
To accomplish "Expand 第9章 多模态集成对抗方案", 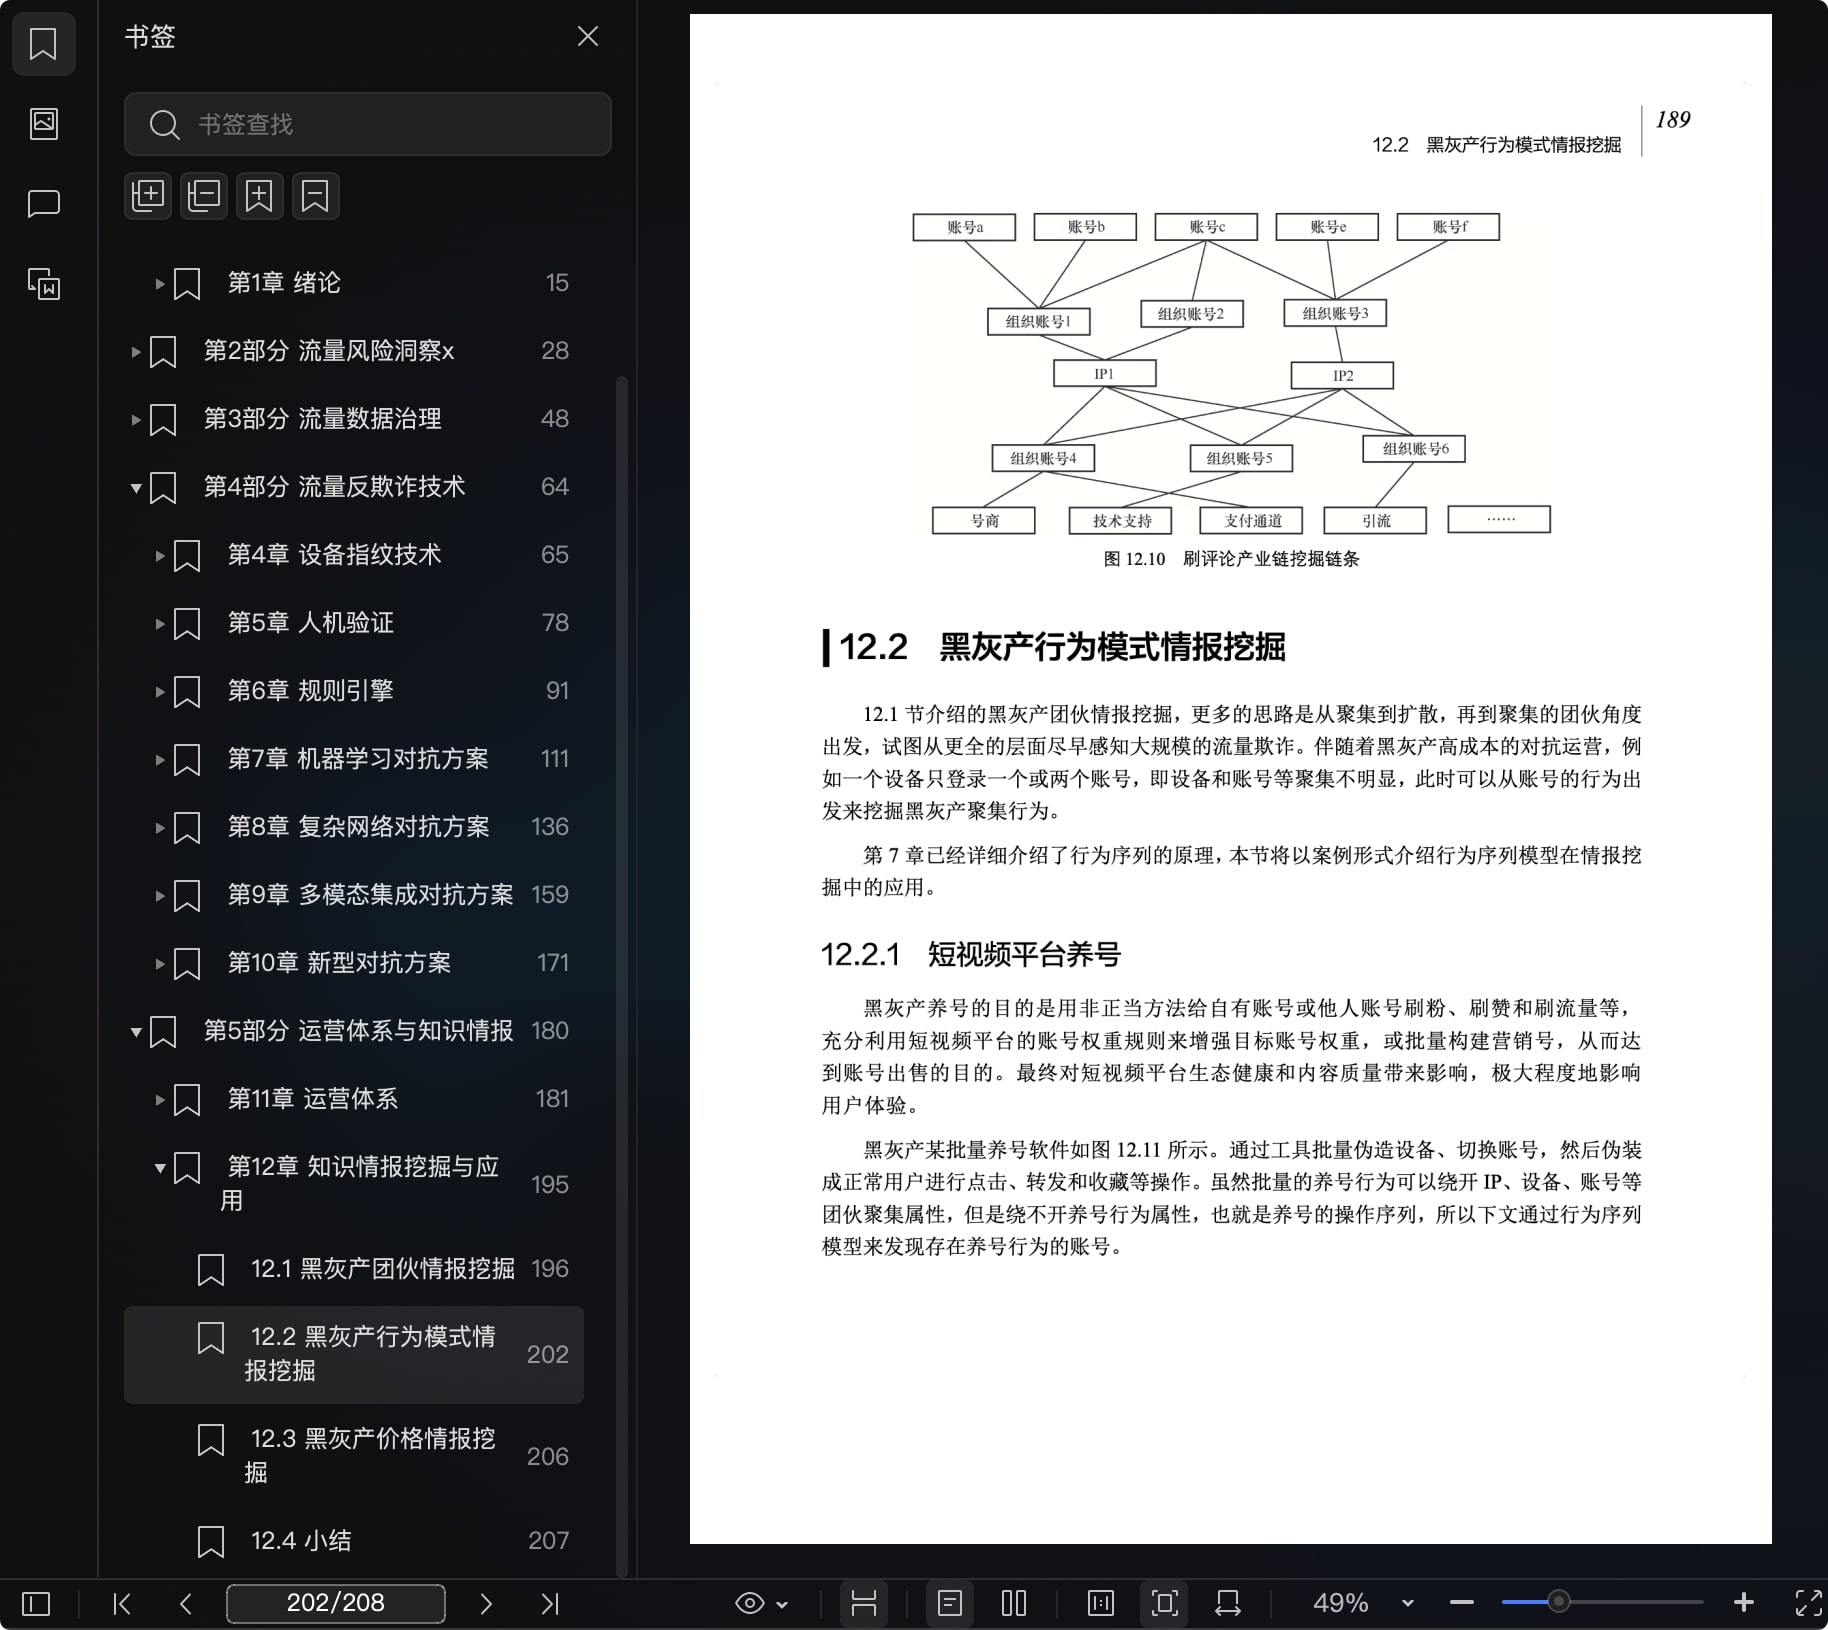I will coord(159,896).
